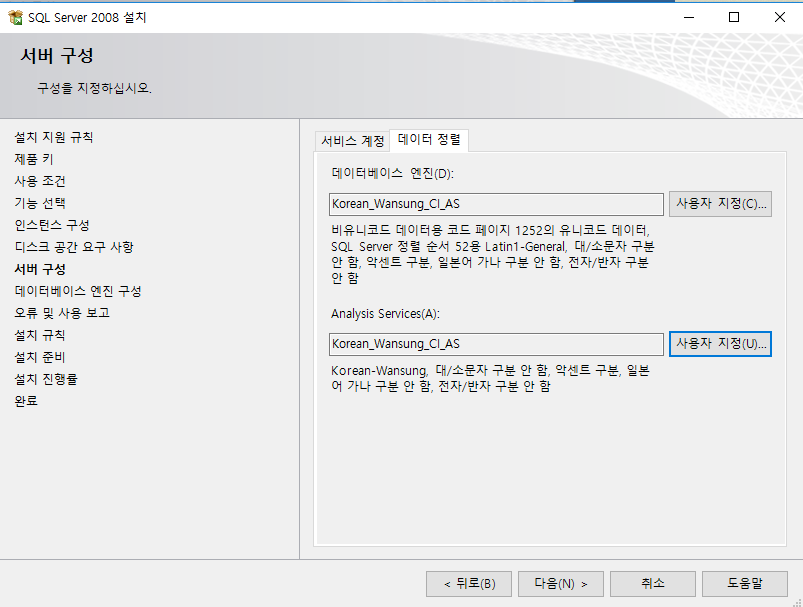
Task: Switch to the 서비스 계정 tab
Action: coord(352,141)
